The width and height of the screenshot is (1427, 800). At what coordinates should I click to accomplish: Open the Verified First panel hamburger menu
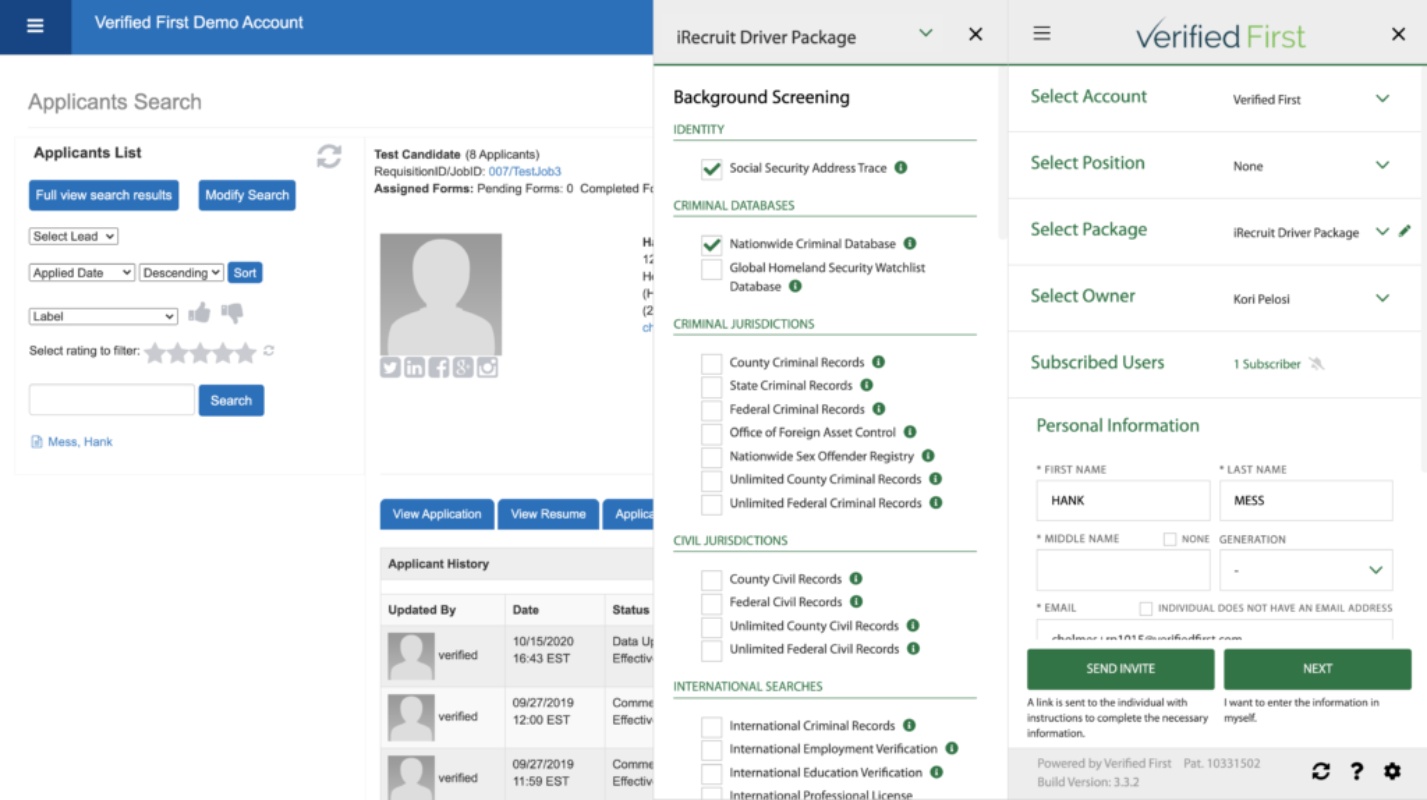(x=1042, y=33)
